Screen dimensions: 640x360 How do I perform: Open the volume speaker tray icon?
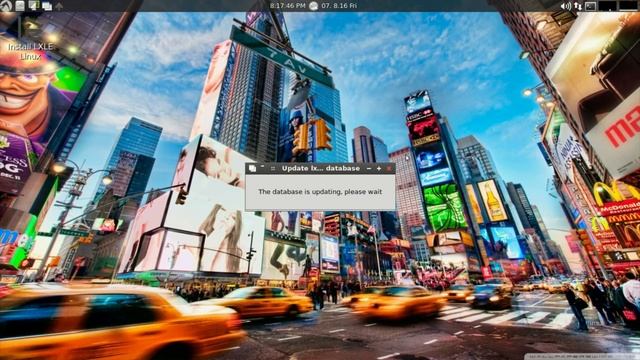point(566,6)
